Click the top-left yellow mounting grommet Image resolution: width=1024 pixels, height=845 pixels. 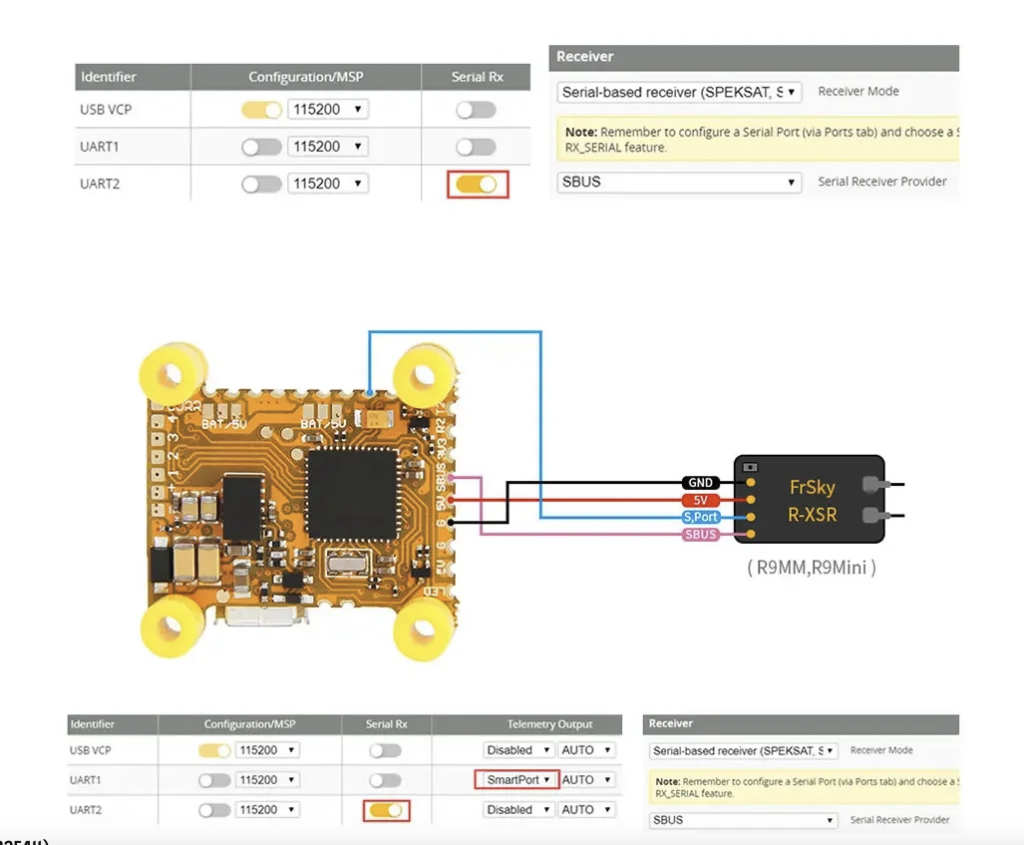172,377
